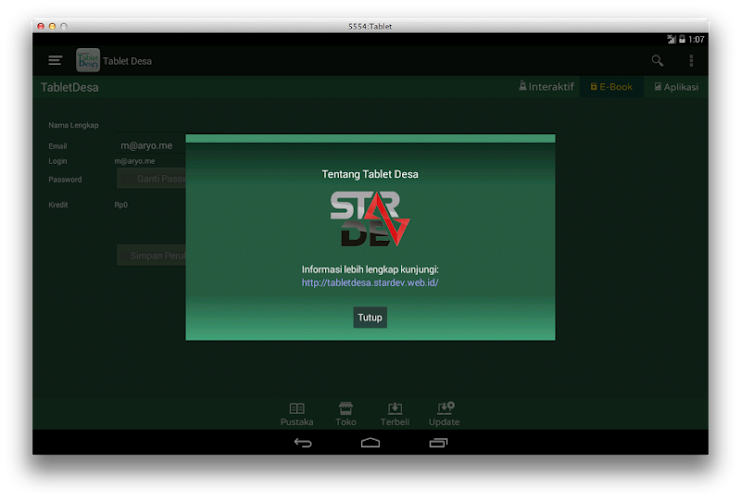Viewport: 741px width, 500px height.
Task: Switch to the Aplikasi tab
Action: click(x=676, y=87)
